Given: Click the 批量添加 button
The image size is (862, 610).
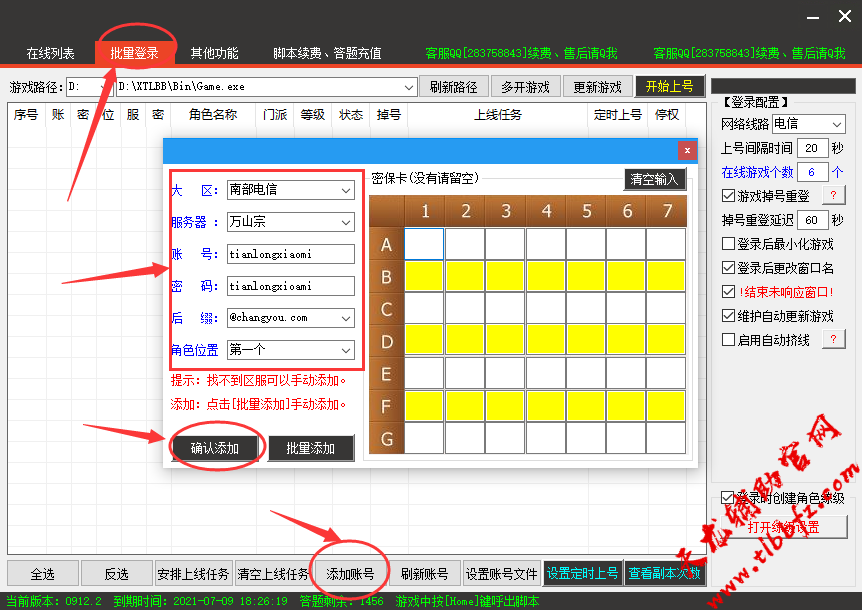Looking at the screenshot, I should (311, 448).
